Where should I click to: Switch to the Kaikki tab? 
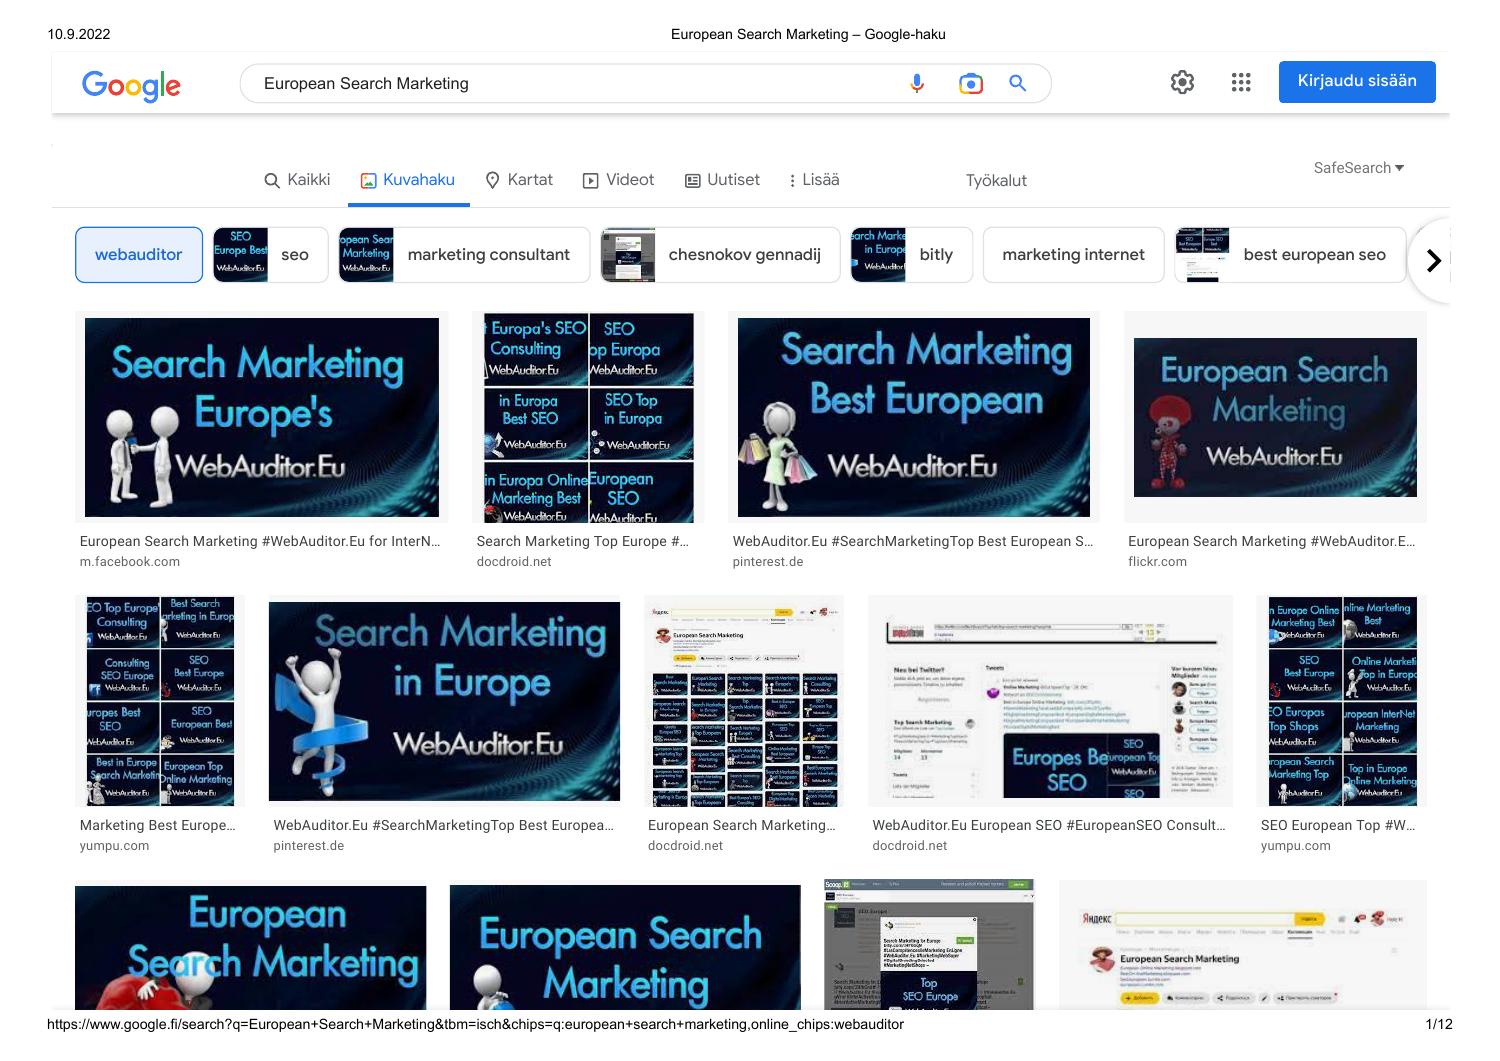coord(297,180)
